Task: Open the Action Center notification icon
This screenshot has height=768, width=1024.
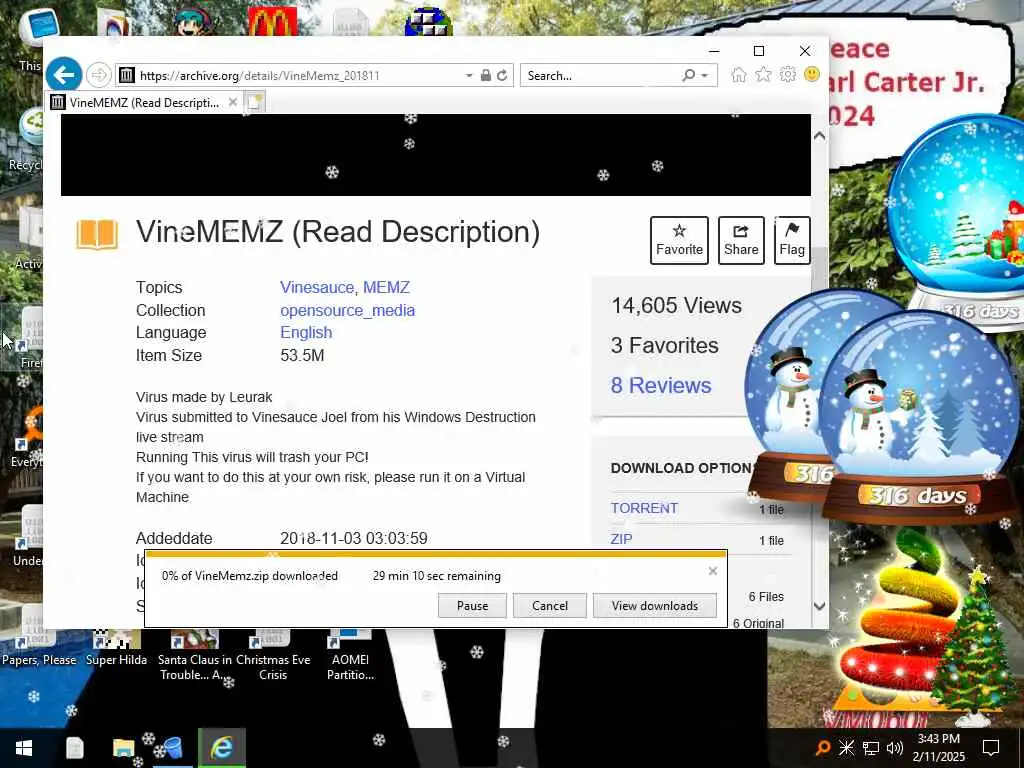Action: pyautogui.click(x=991, y=748)
